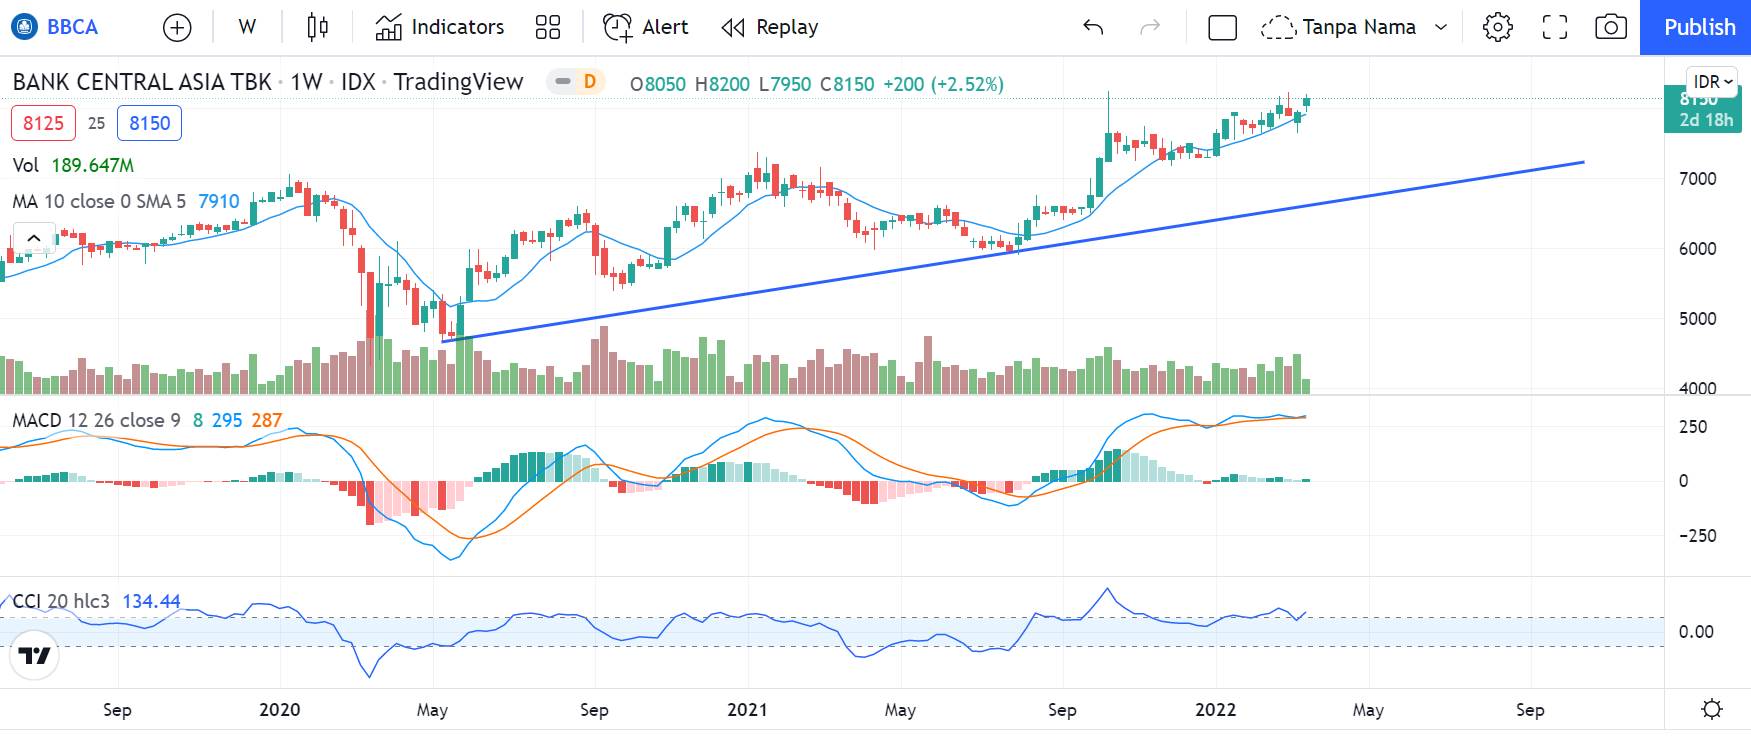The height and width of the screenshot is (736, 1751).
Task: Select the Vol 189.647M indicator label
Action: click(73, 165)
